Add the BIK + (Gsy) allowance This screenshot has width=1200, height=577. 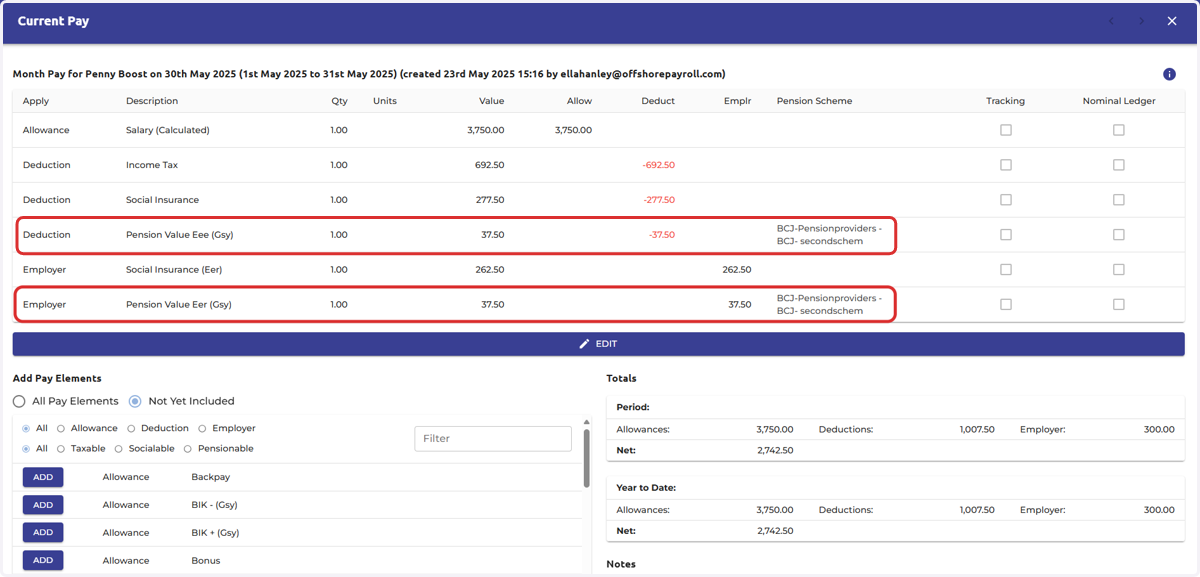(43, 533)
